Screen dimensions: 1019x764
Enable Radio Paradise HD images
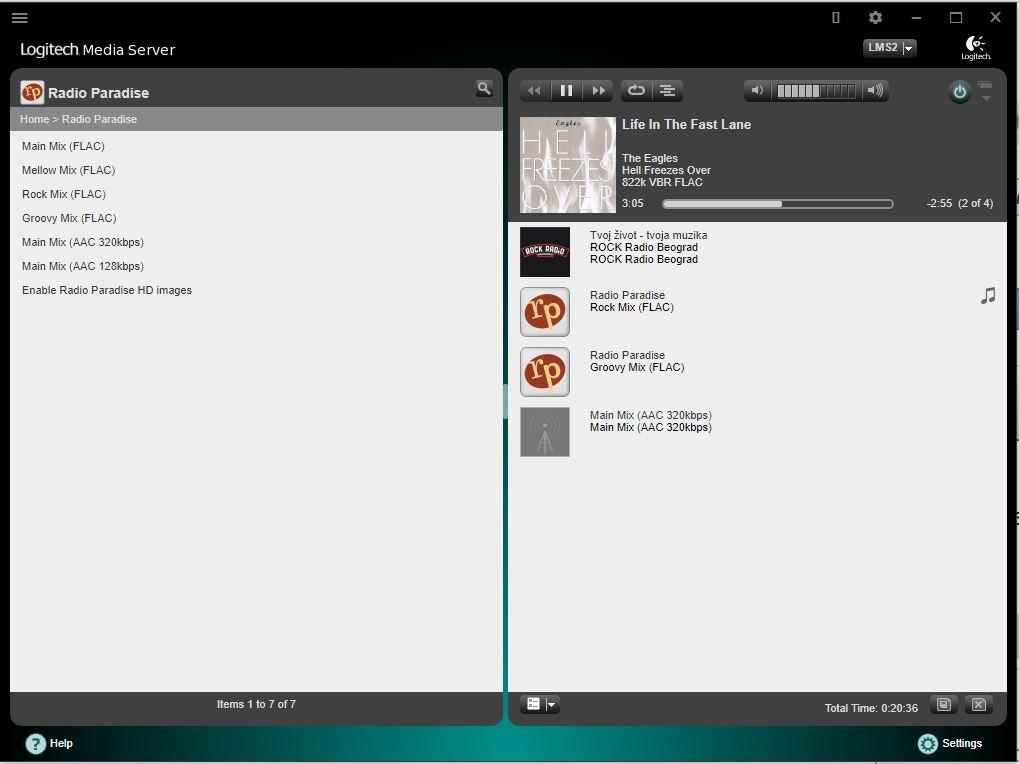107,290
